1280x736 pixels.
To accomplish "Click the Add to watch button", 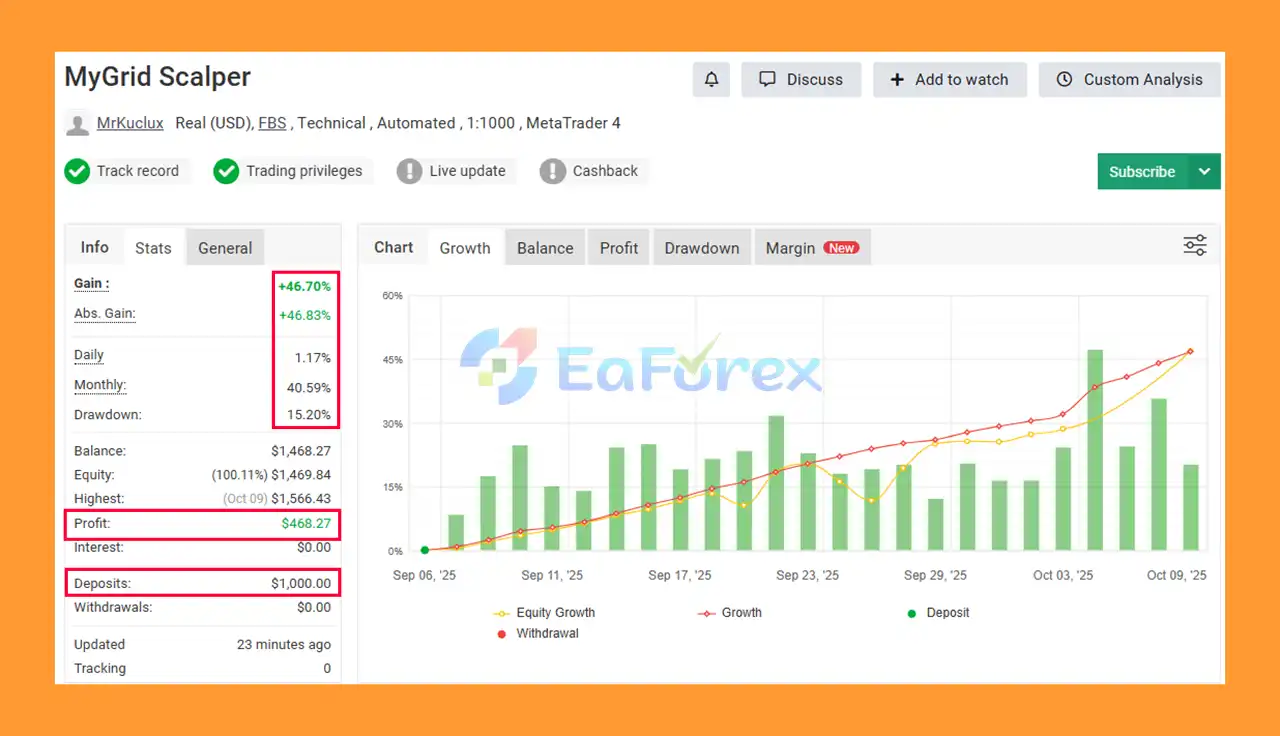I will click(x=949, y=80).
